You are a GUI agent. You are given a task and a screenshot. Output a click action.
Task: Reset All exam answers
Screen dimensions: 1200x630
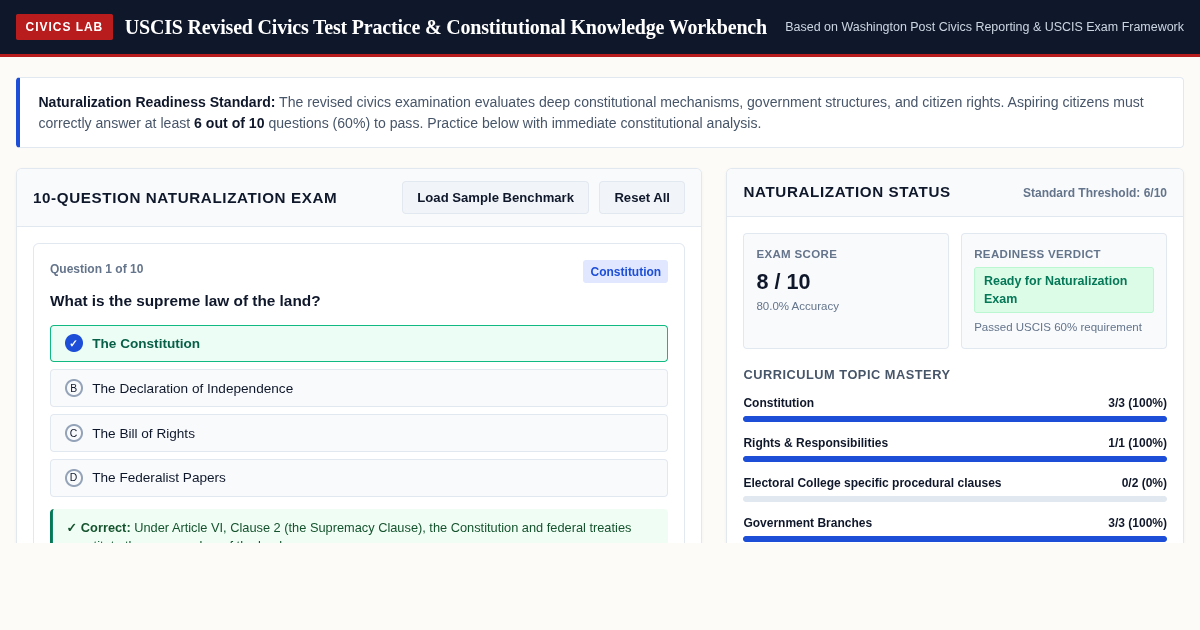[x=642, y=197]
